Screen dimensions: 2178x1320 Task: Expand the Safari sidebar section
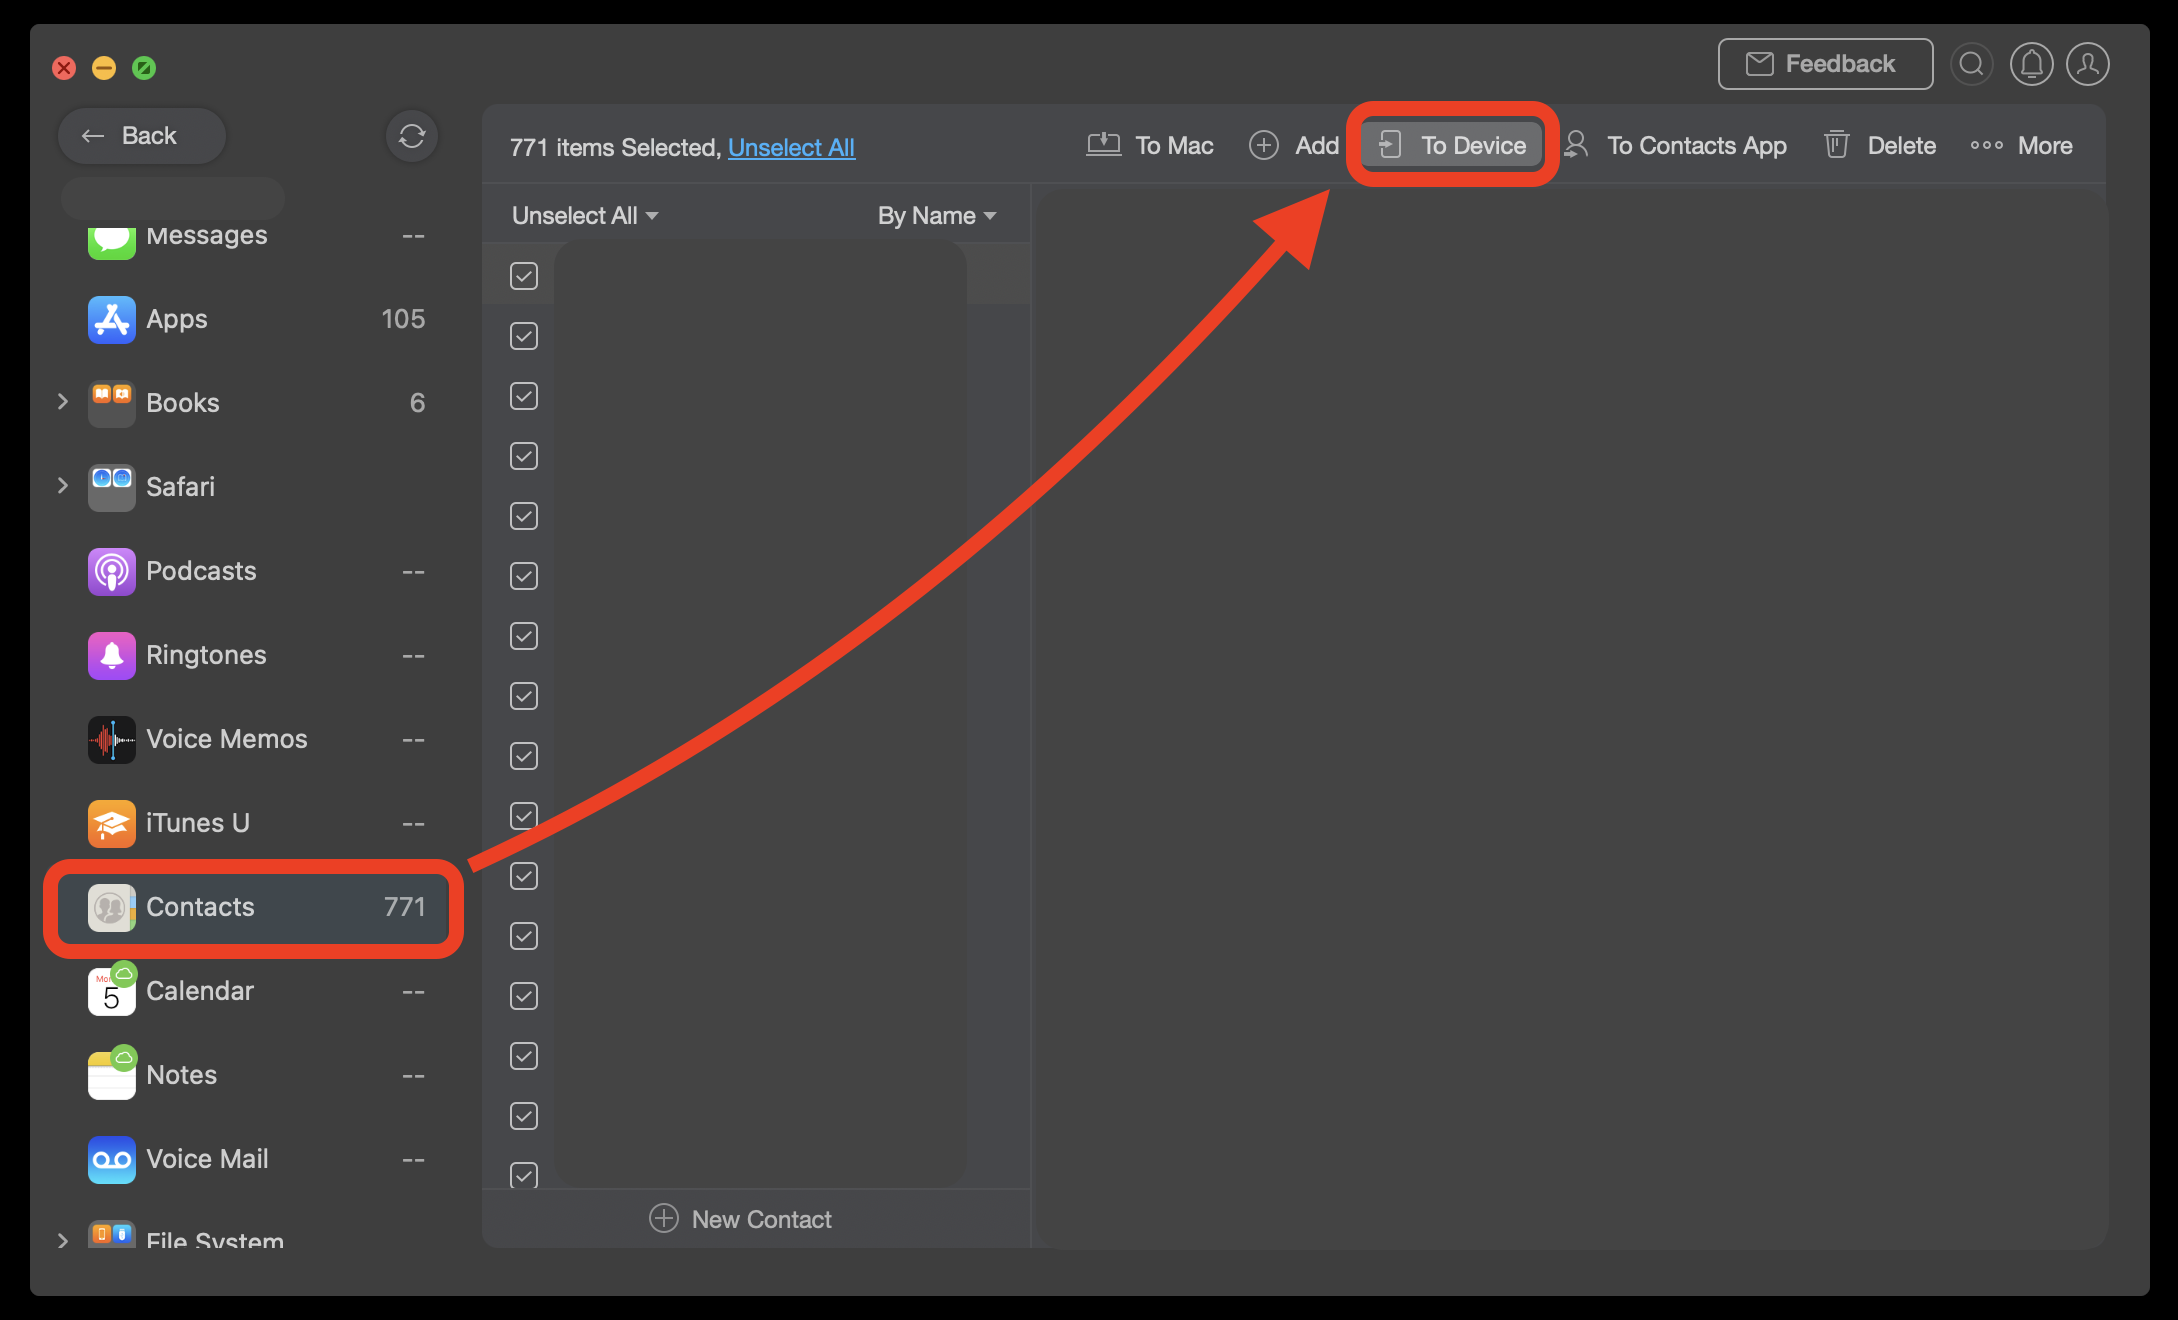pos(62,486)
